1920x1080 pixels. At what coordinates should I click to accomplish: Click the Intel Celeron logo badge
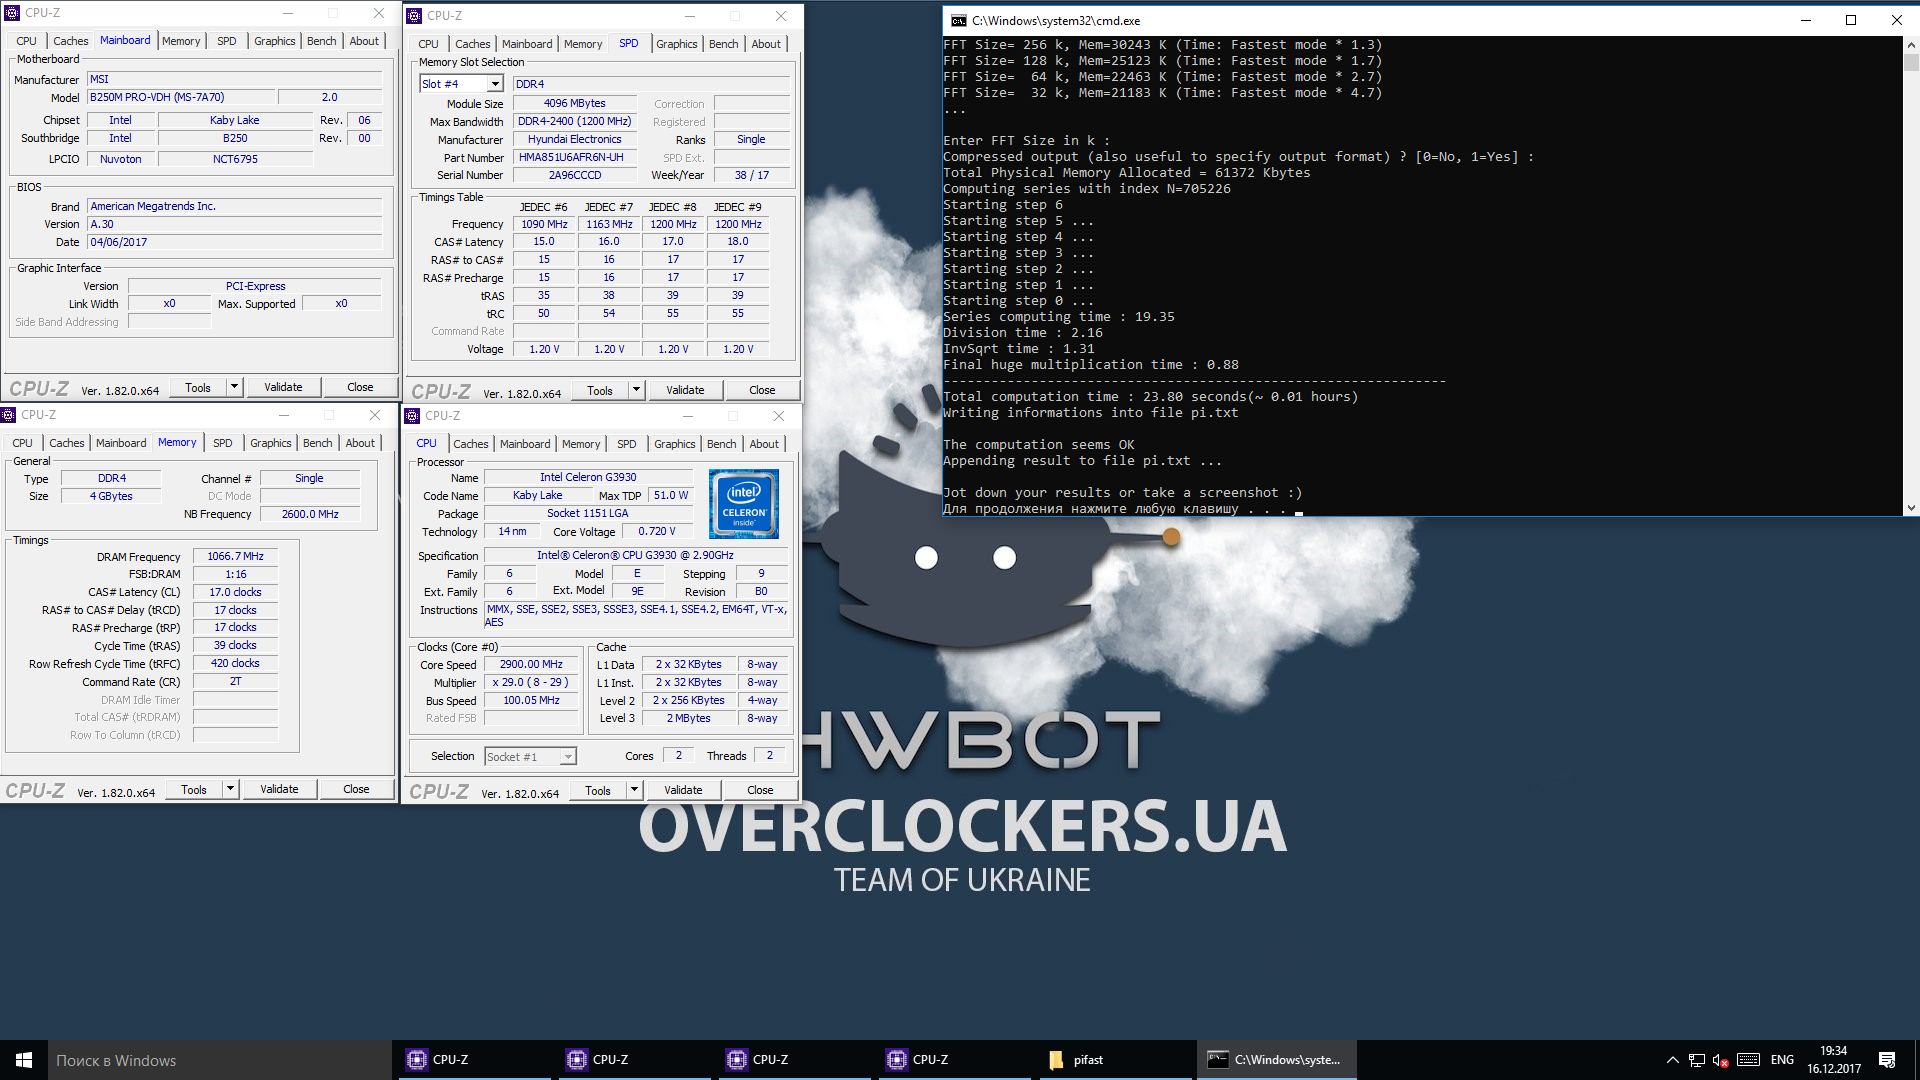point(744,504)
